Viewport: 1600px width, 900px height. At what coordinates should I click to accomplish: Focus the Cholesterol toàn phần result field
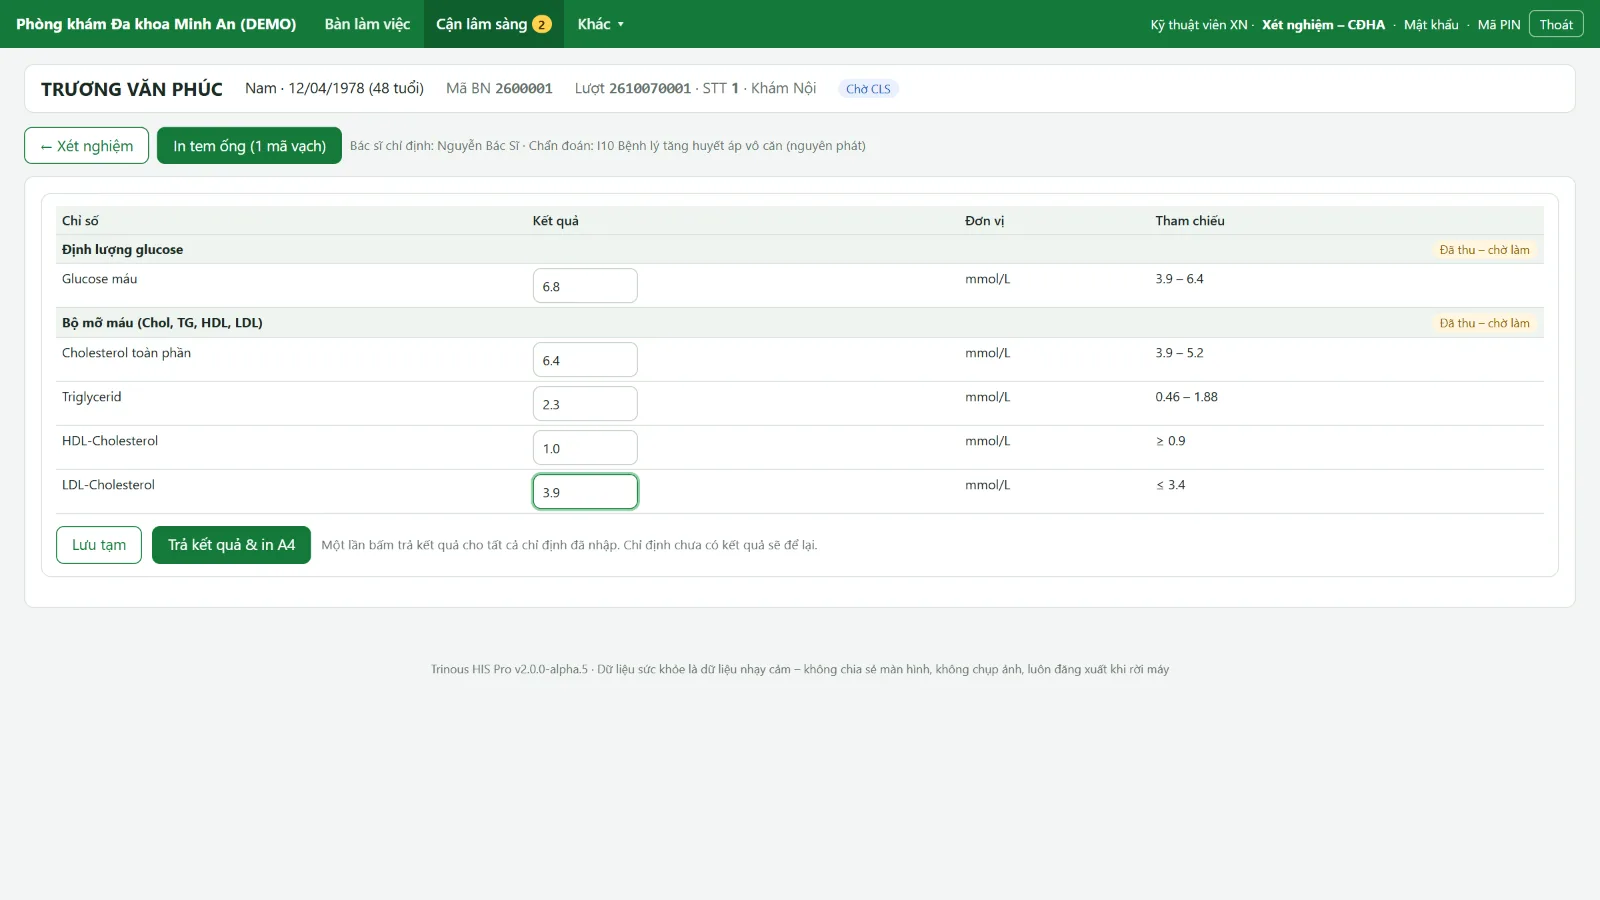(585, 360)
